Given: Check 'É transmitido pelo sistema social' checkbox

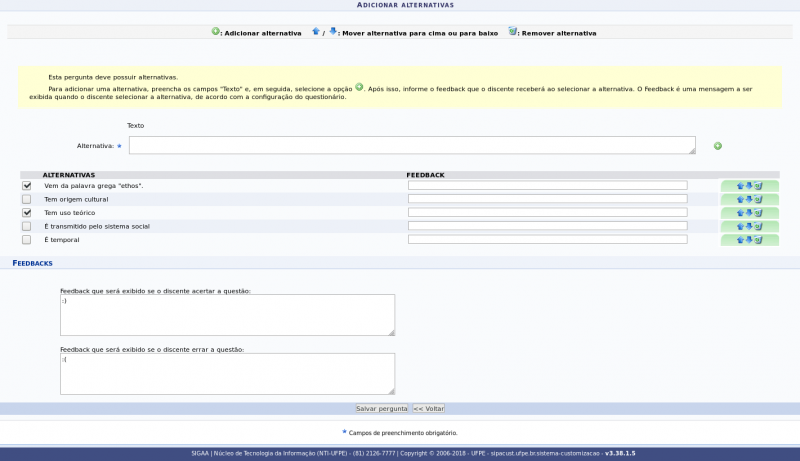Looking at the screenshot, I should (x=27, y=226).
